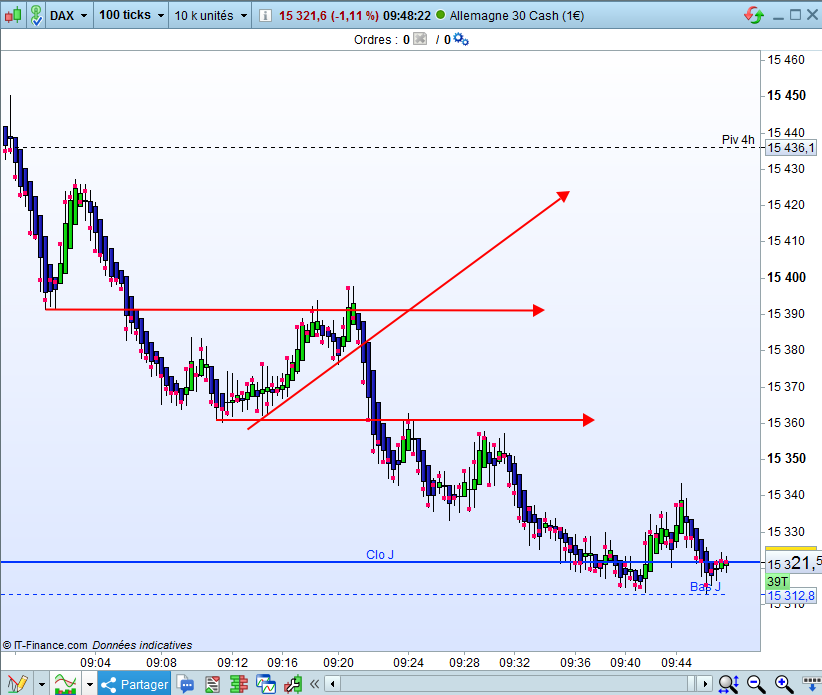The image size is (822, 695).
Task: Show instrument info via the i icon
Action: click(x=265, y=16)
